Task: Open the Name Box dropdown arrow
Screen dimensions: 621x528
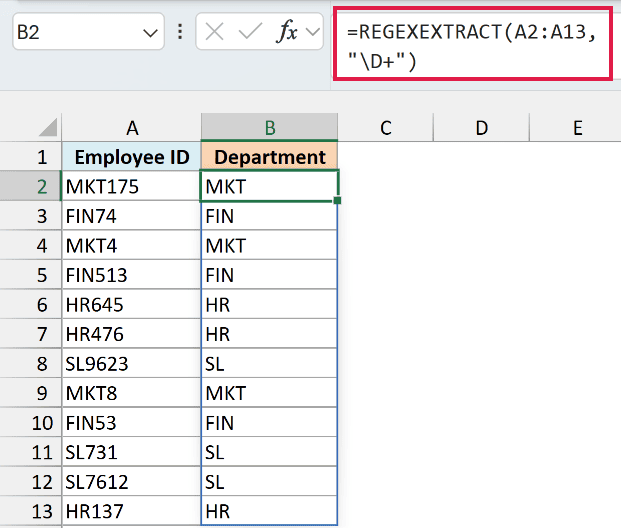Action: 150,33
